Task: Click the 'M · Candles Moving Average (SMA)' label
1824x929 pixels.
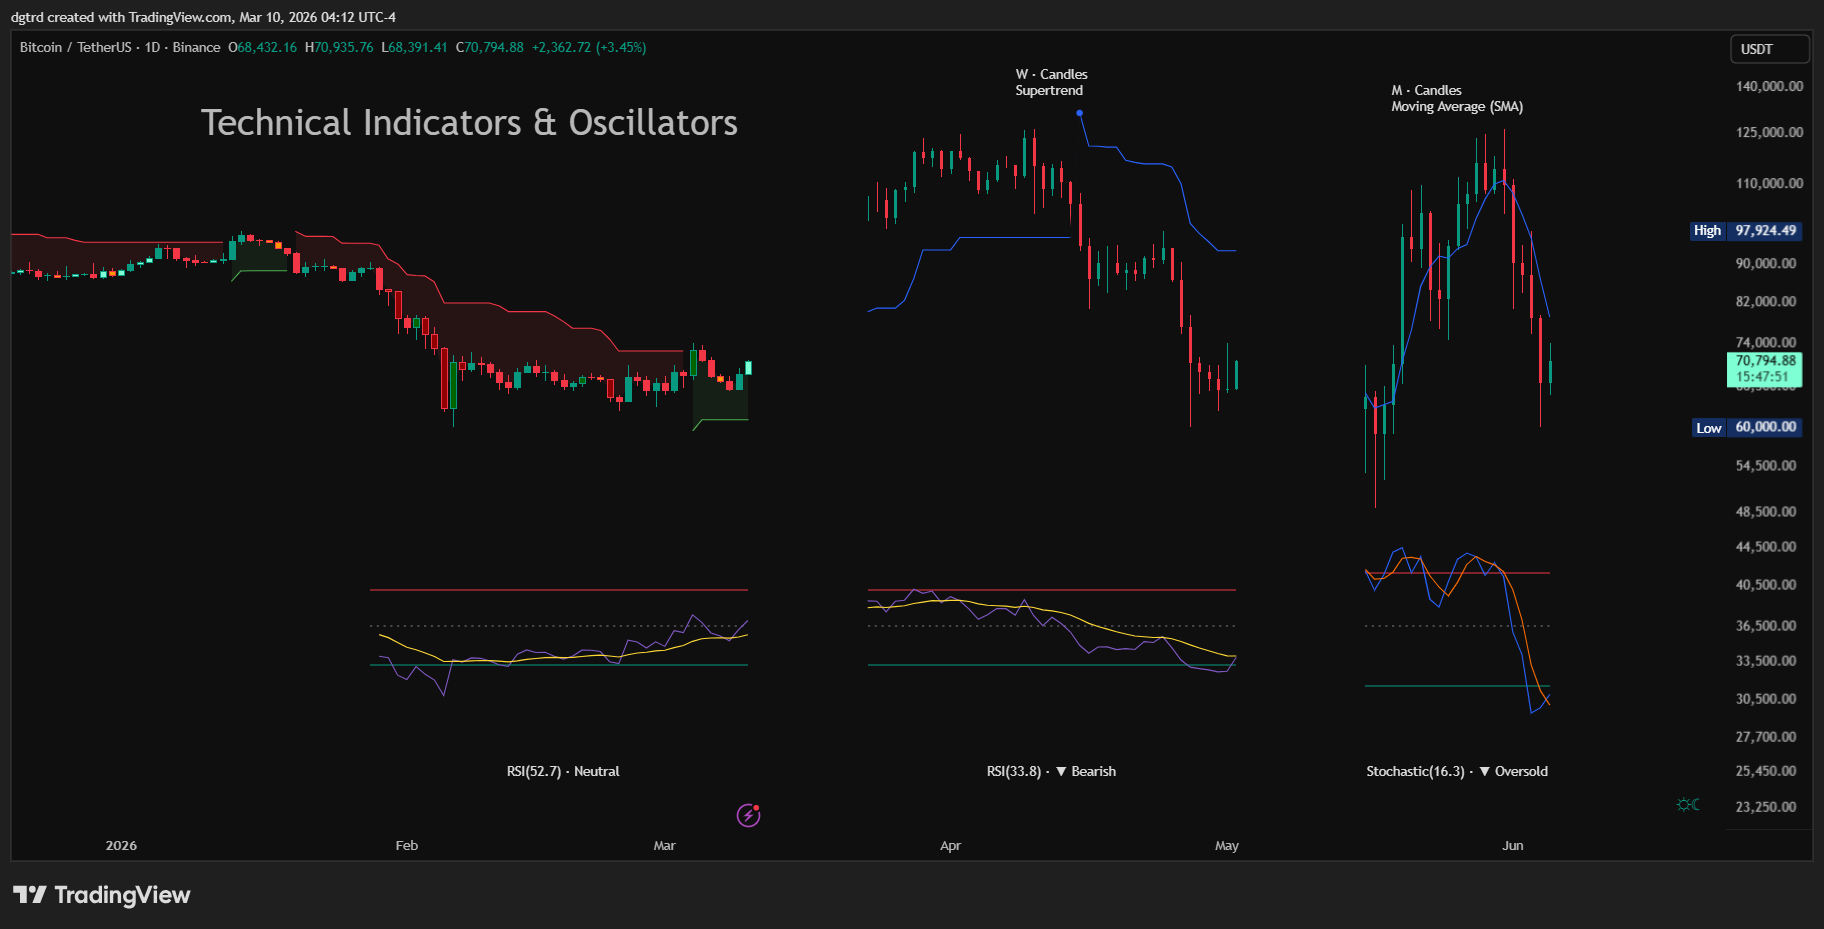Action: point(1457,98)
